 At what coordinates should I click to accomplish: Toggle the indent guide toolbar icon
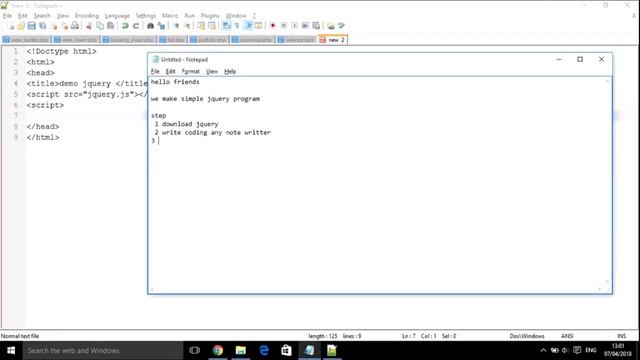coord(248,26)
